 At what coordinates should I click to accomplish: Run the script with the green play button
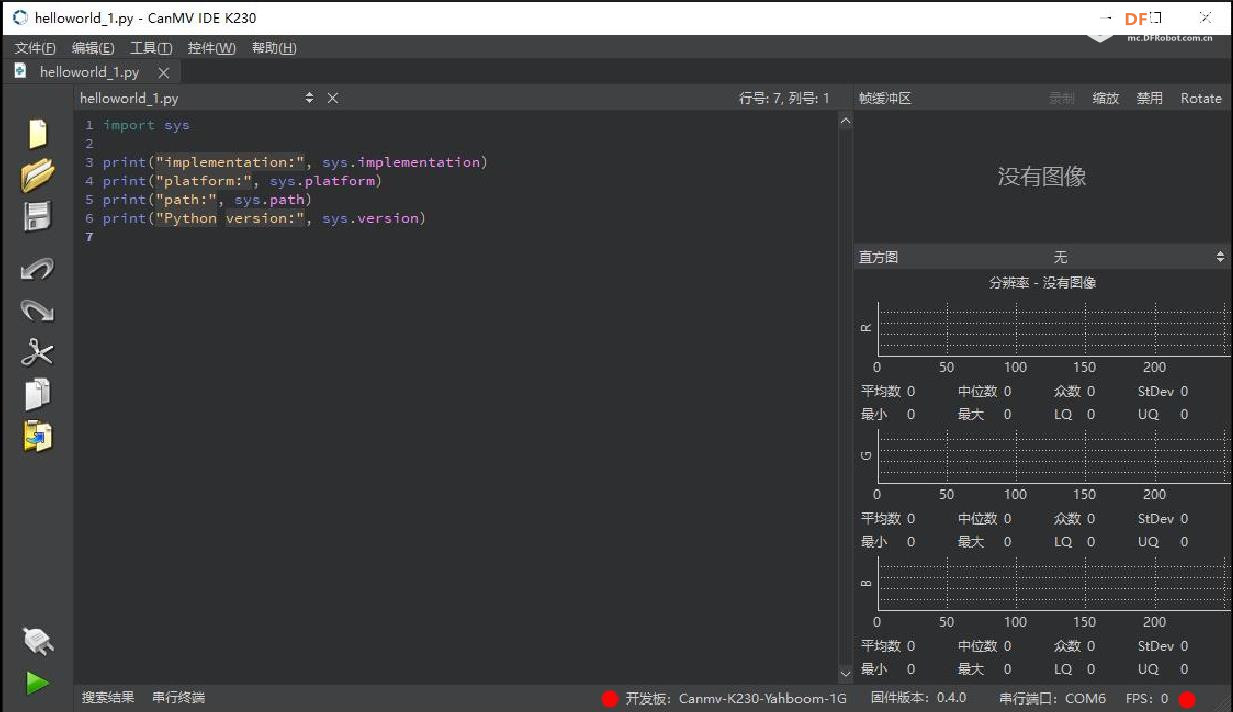[37, 683]
